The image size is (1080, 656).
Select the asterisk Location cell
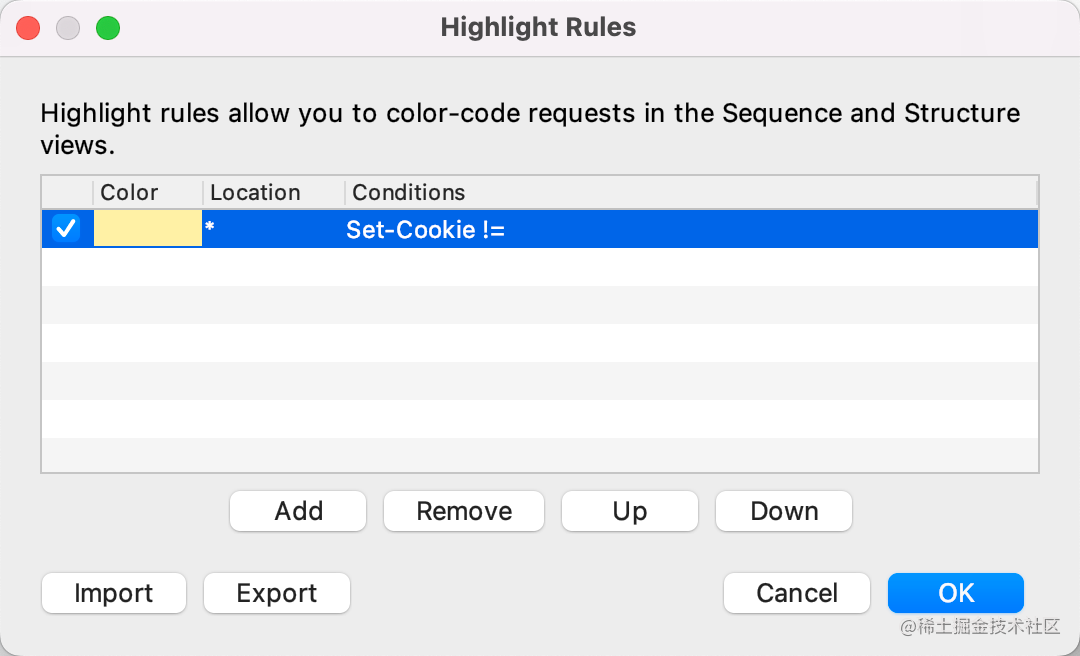[x=270, y=229]
